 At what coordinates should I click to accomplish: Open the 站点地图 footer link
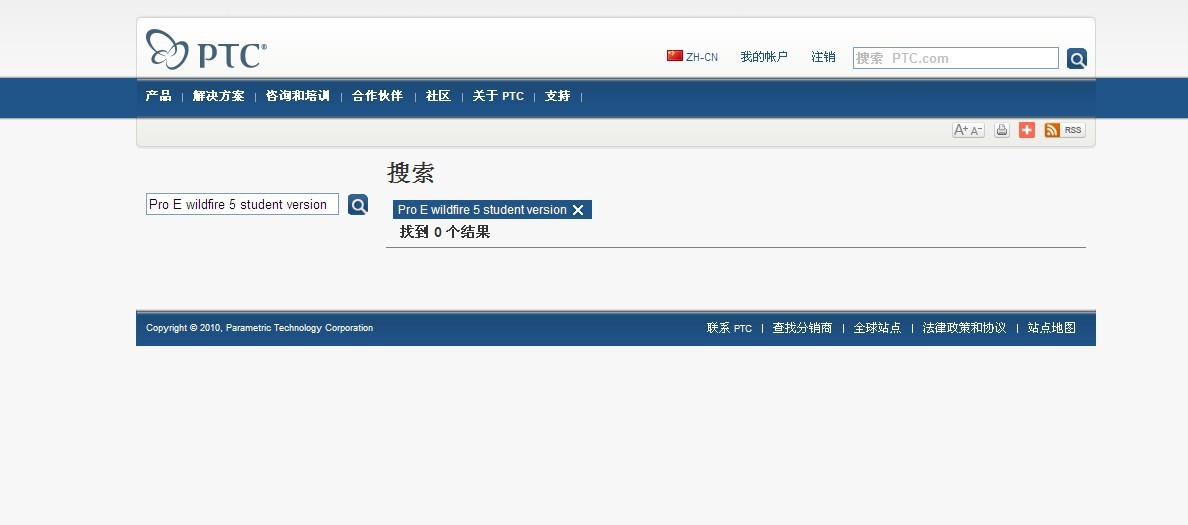[1052, 328]
